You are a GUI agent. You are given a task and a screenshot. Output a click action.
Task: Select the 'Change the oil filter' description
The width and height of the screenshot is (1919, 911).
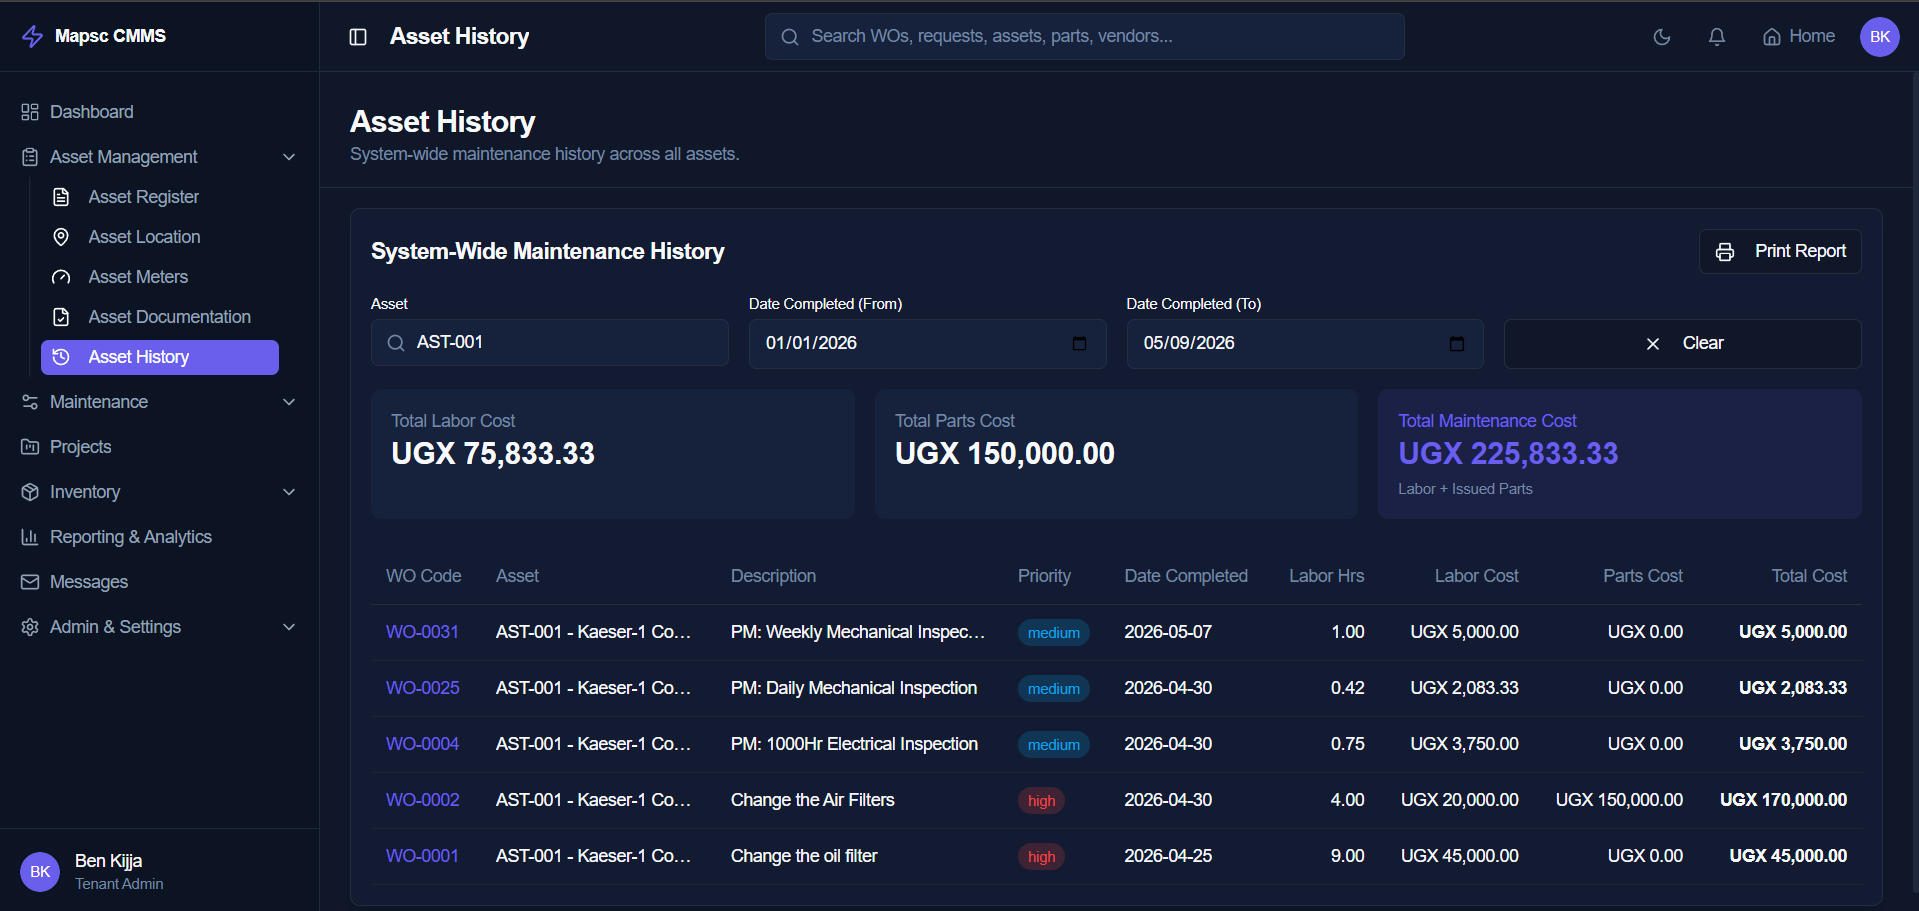(x=804, y=856)
